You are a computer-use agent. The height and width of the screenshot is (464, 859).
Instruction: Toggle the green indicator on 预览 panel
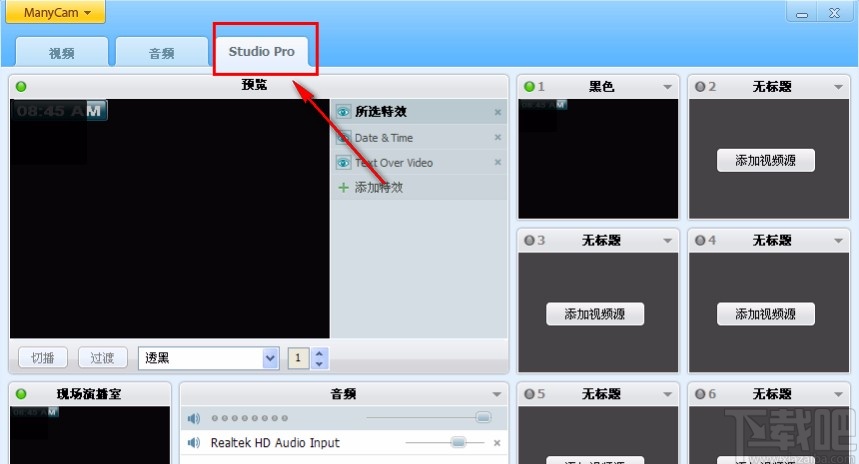coord(21,87)
